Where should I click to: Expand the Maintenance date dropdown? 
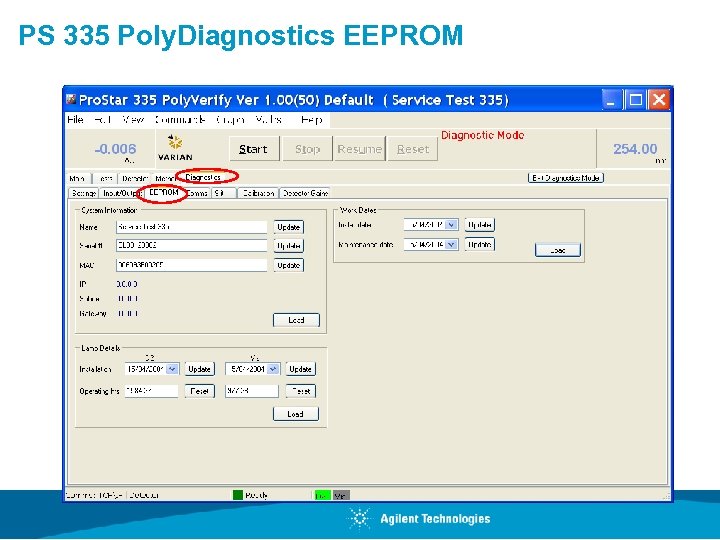451,244
